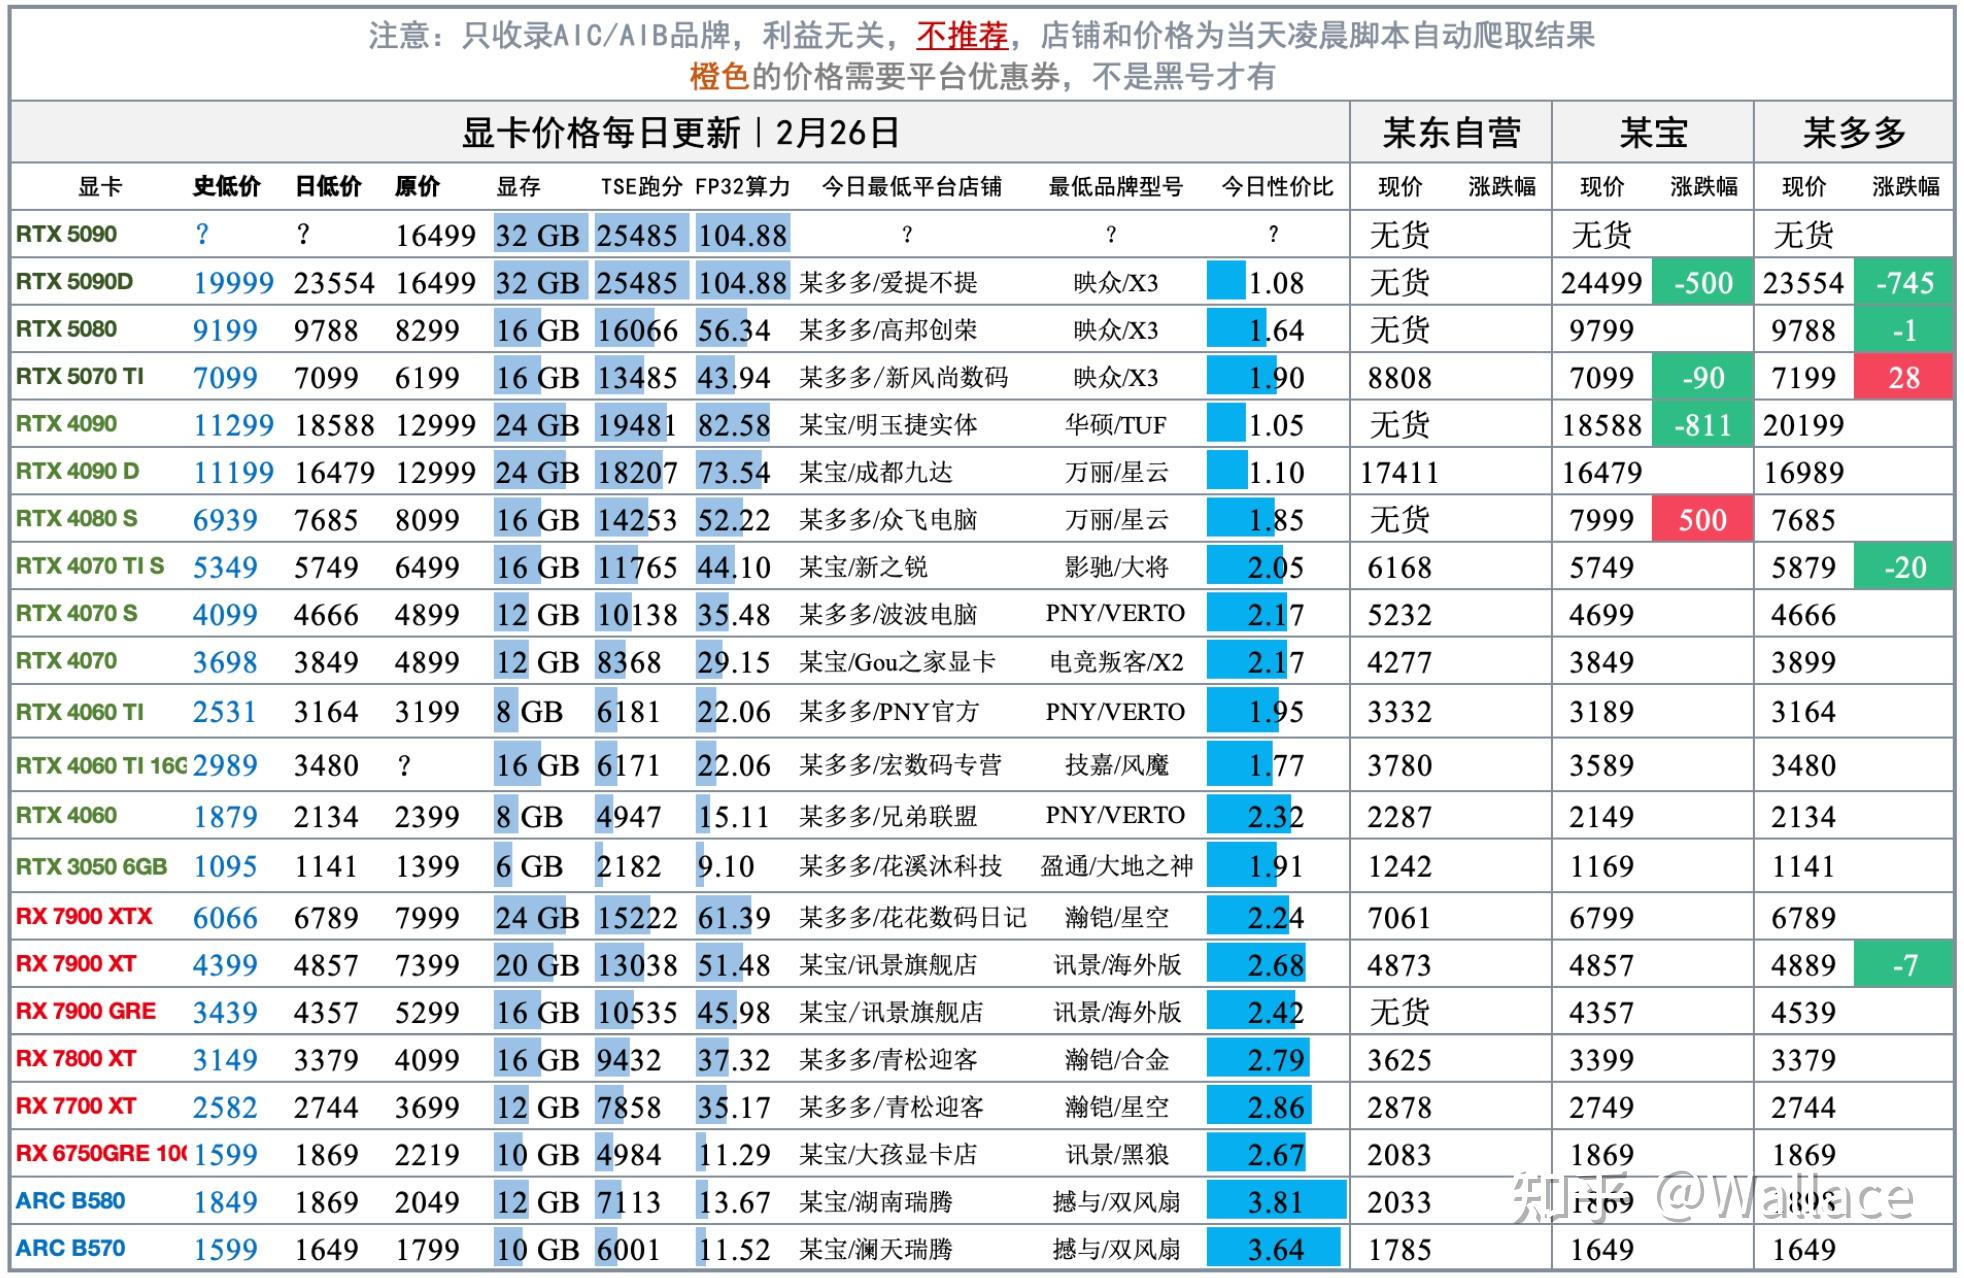Click the underlined red 不推荐 text

pos(961,36)
